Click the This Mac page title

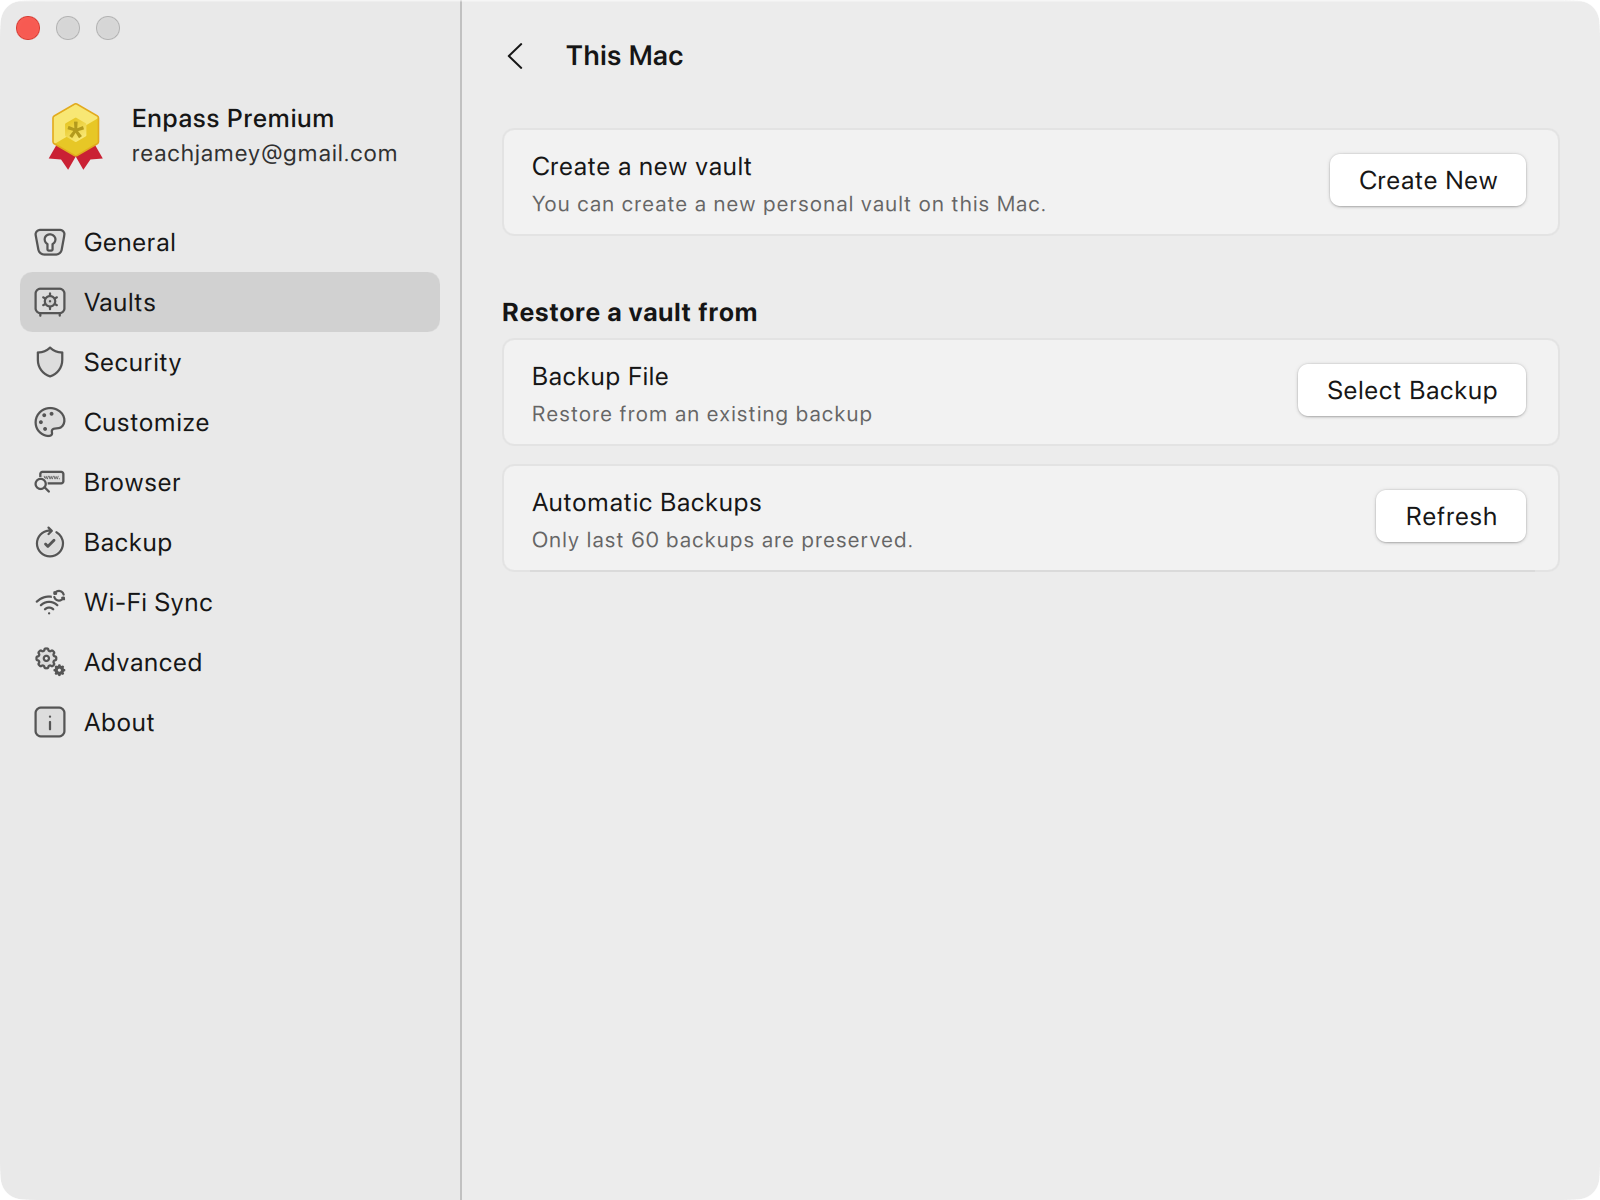tap(624, 56)
